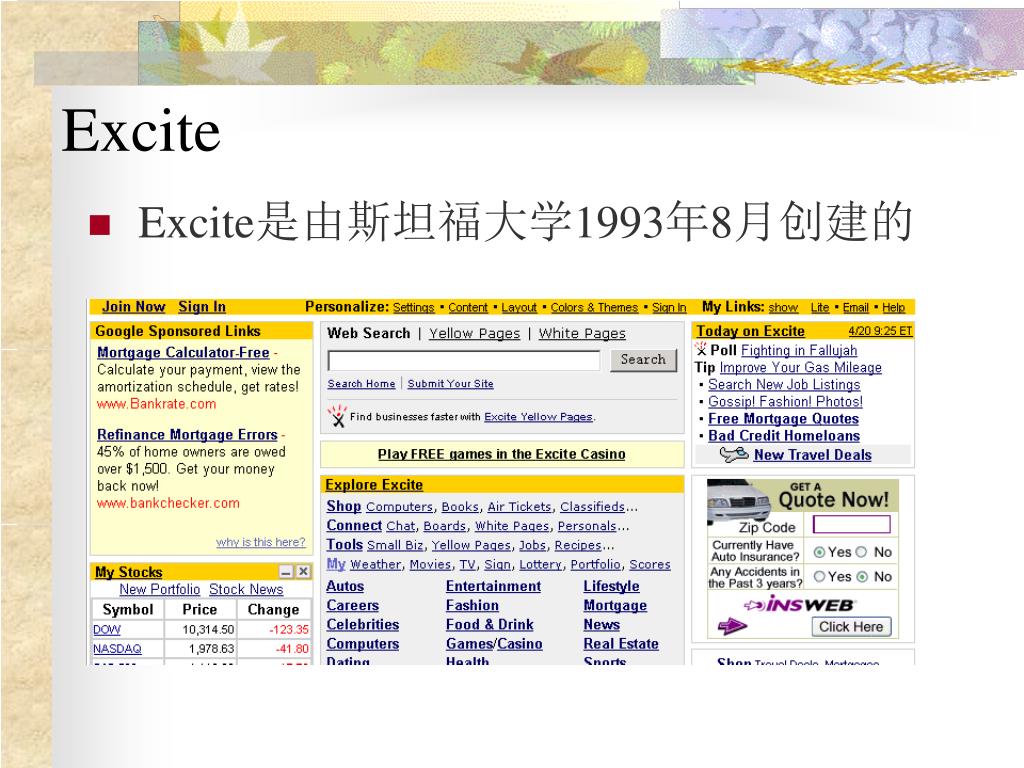Play FREE games in the Excite Casino
This screenshot has width=1024, height=768.
[x=502, y=455]
